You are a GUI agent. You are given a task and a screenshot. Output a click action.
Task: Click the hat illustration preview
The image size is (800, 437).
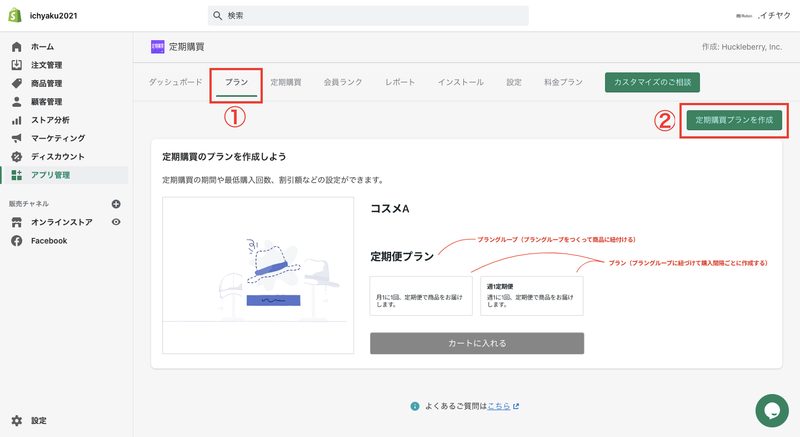[258, 275]
